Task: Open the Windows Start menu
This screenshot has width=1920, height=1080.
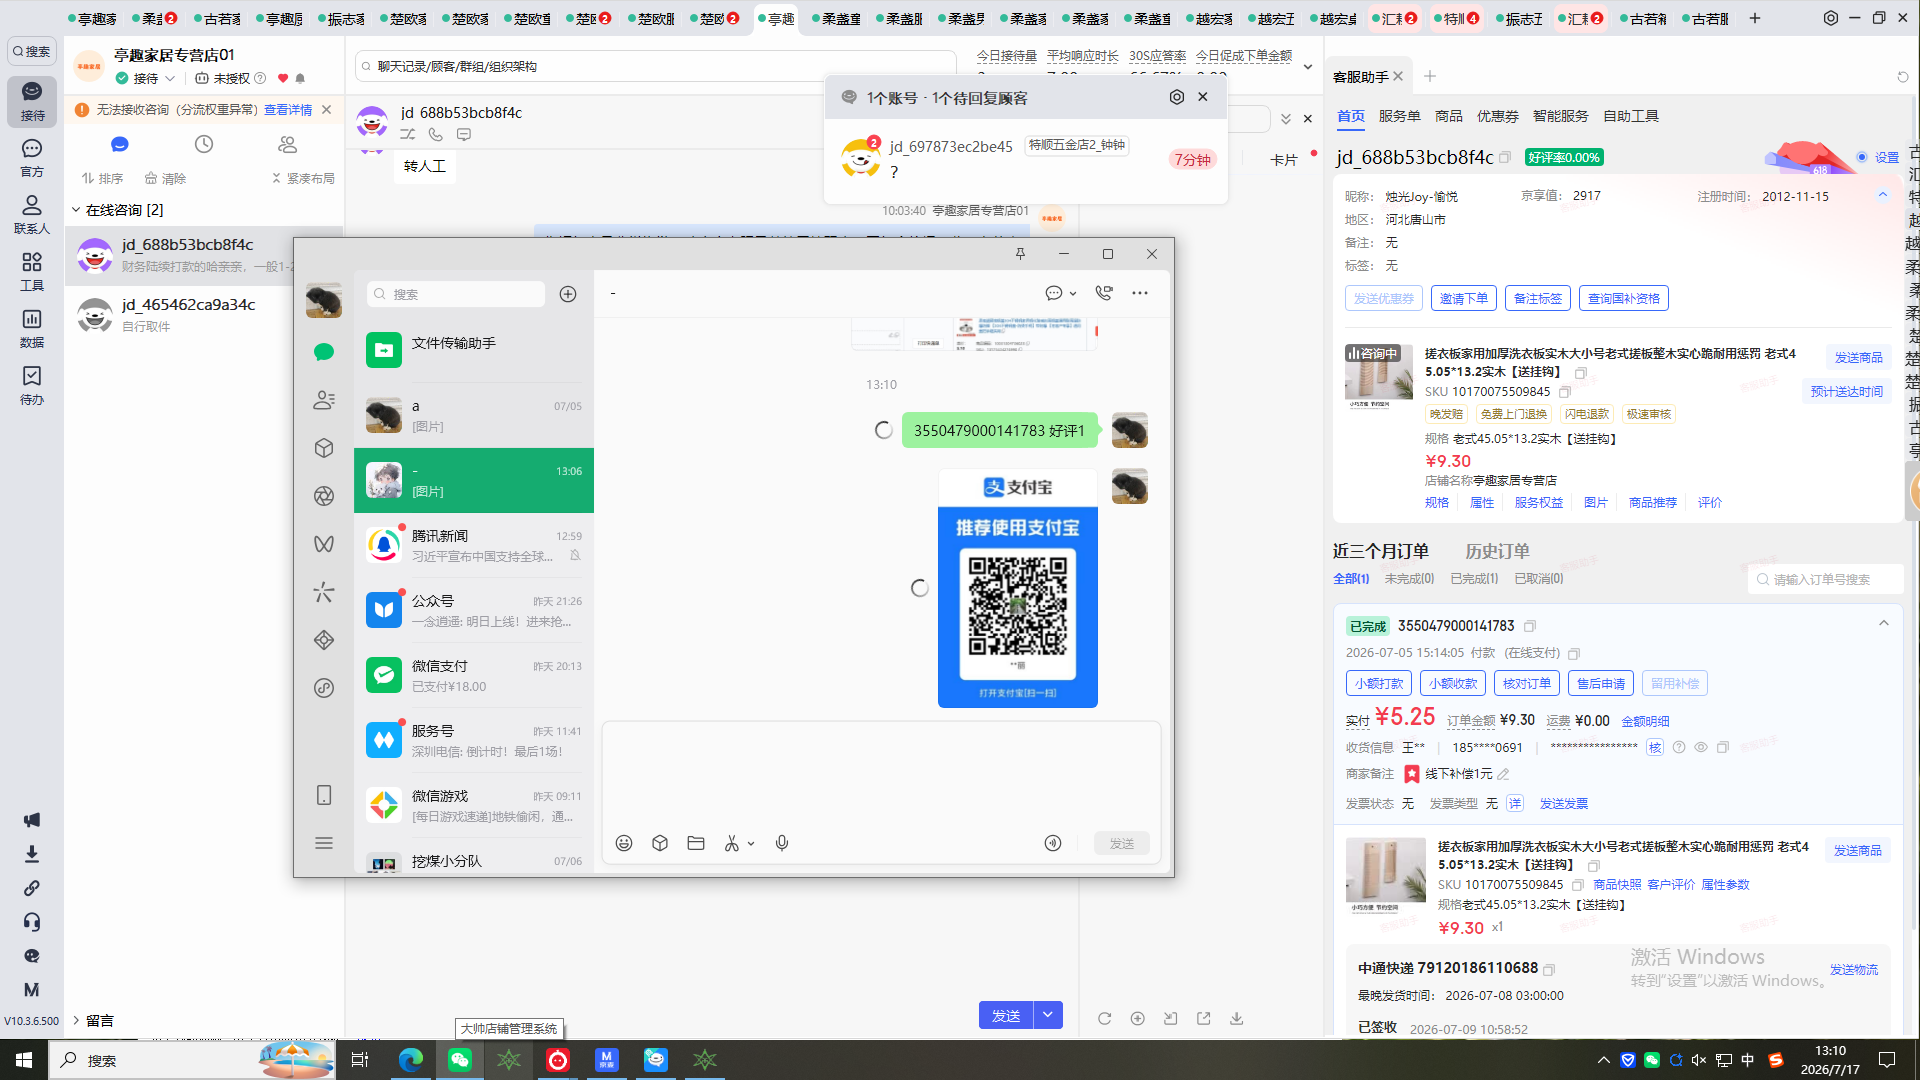Action: coord(24,1060)
